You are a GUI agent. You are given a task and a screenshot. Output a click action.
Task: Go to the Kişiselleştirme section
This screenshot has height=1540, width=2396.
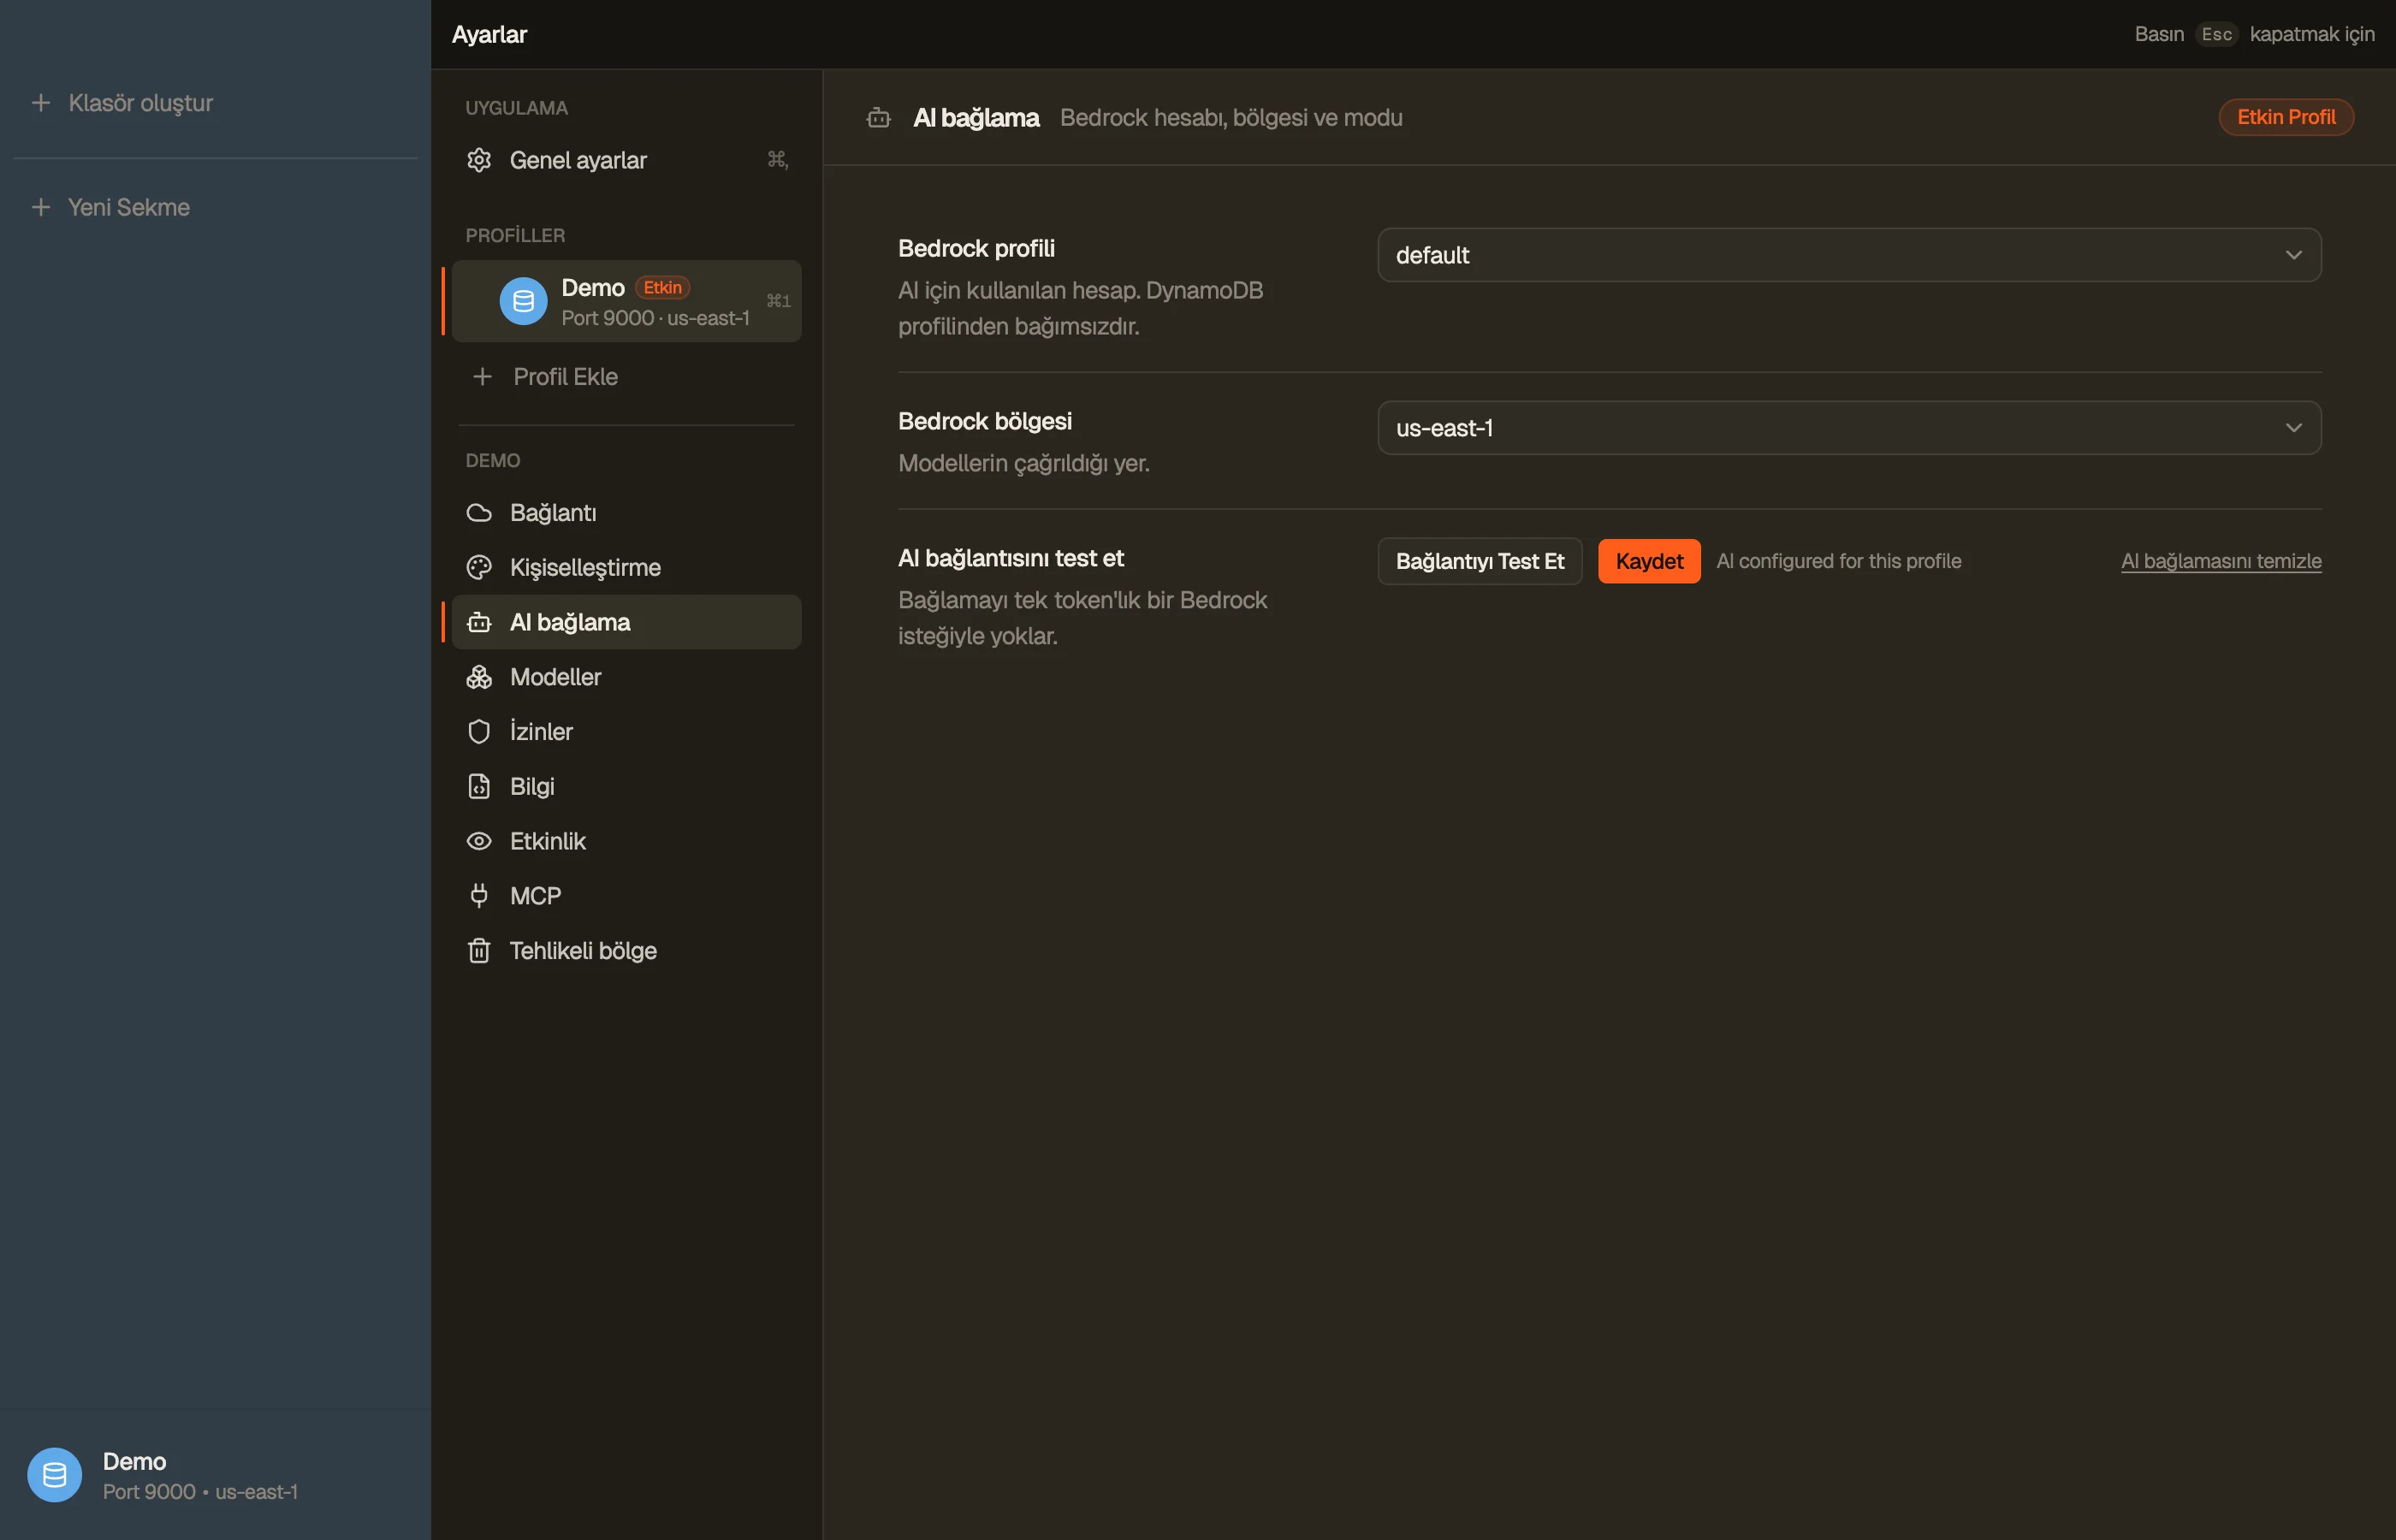pos(626,568)
